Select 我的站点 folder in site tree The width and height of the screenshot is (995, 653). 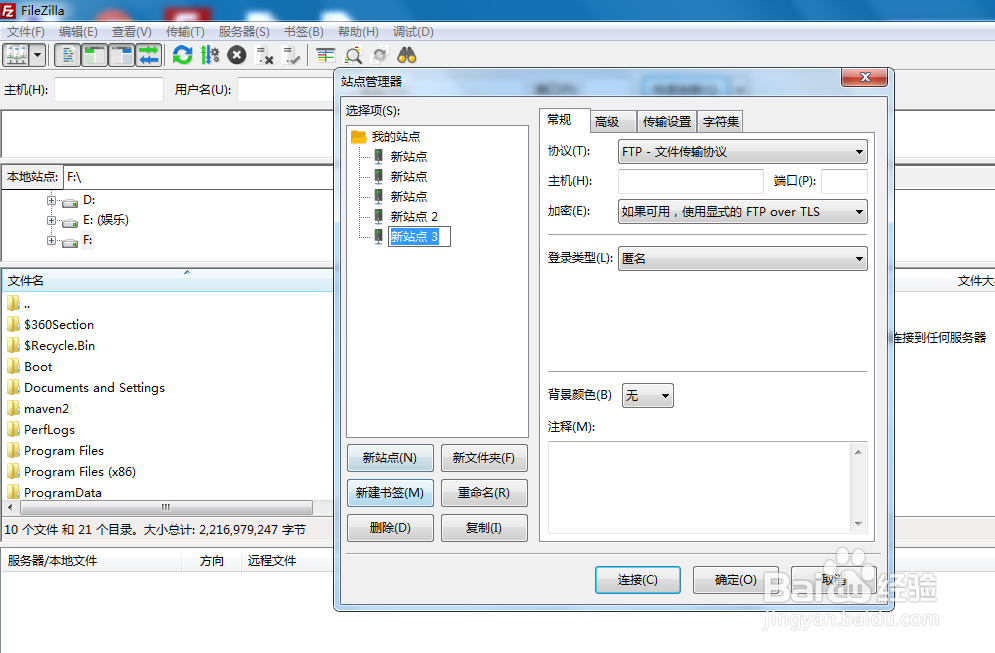[x=395, y=136]
